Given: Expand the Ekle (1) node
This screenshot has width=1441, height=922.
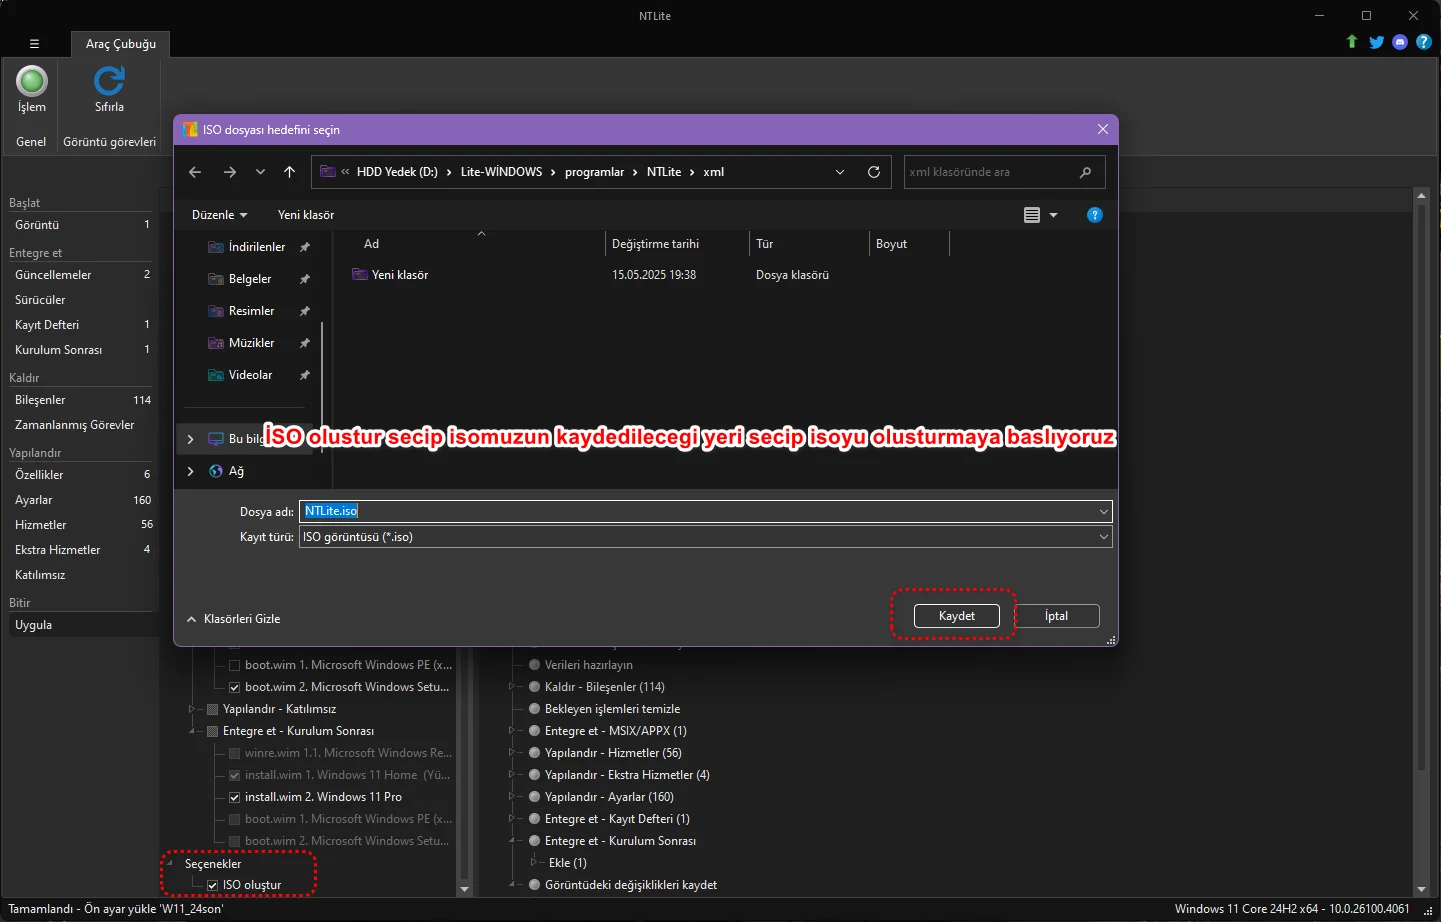Looking at the screenshot, I should coord(534,862).
